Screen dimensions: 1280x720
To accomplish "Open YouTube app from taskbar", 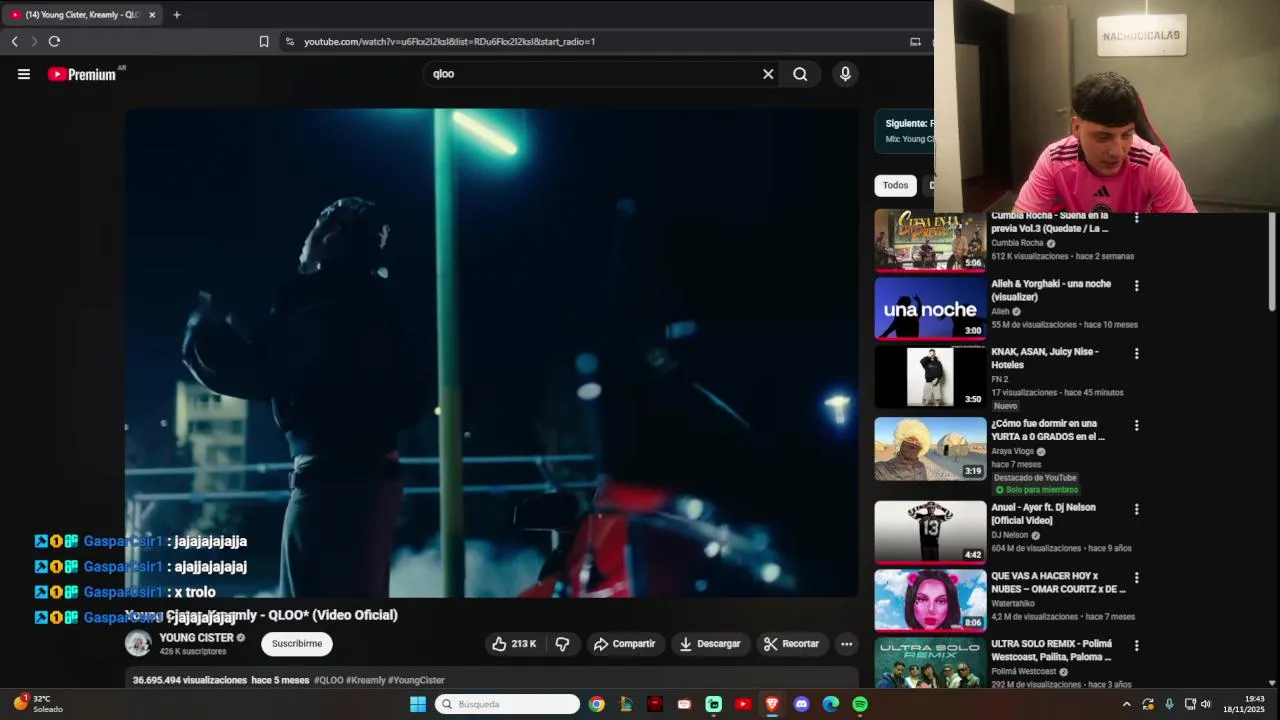I will (743, 704).
